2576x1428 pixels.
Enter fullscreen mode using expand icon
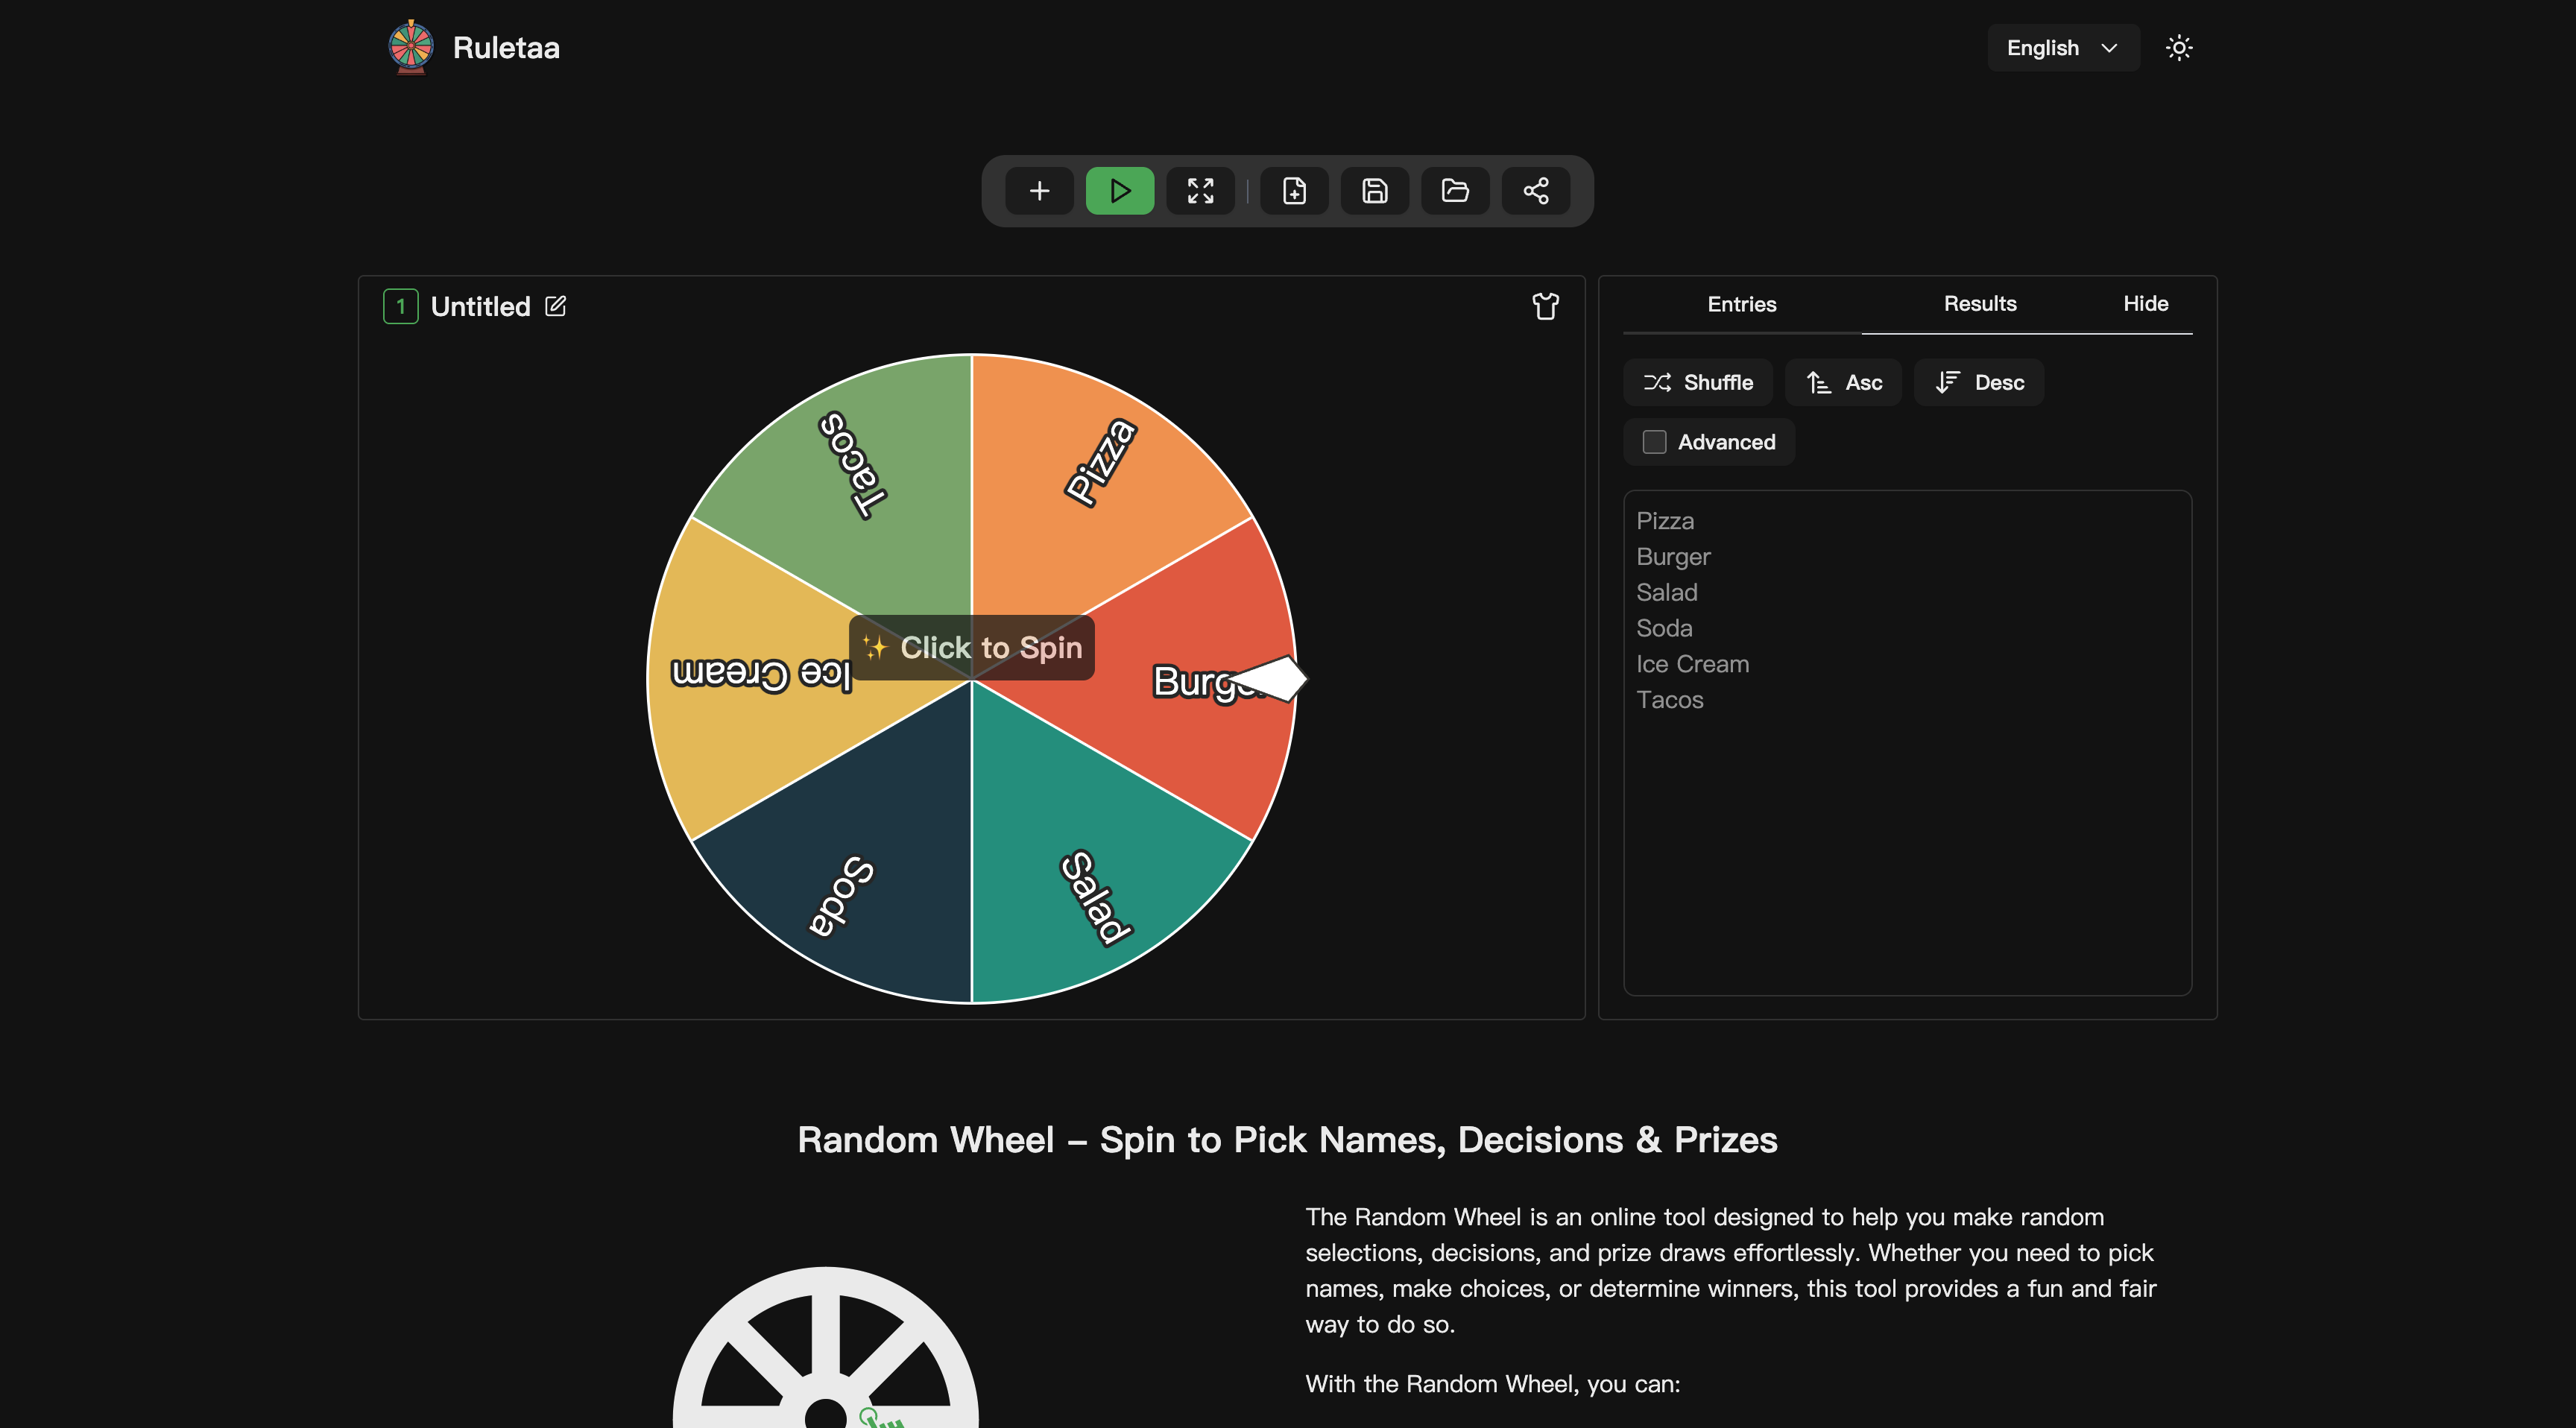point(1200,191)
